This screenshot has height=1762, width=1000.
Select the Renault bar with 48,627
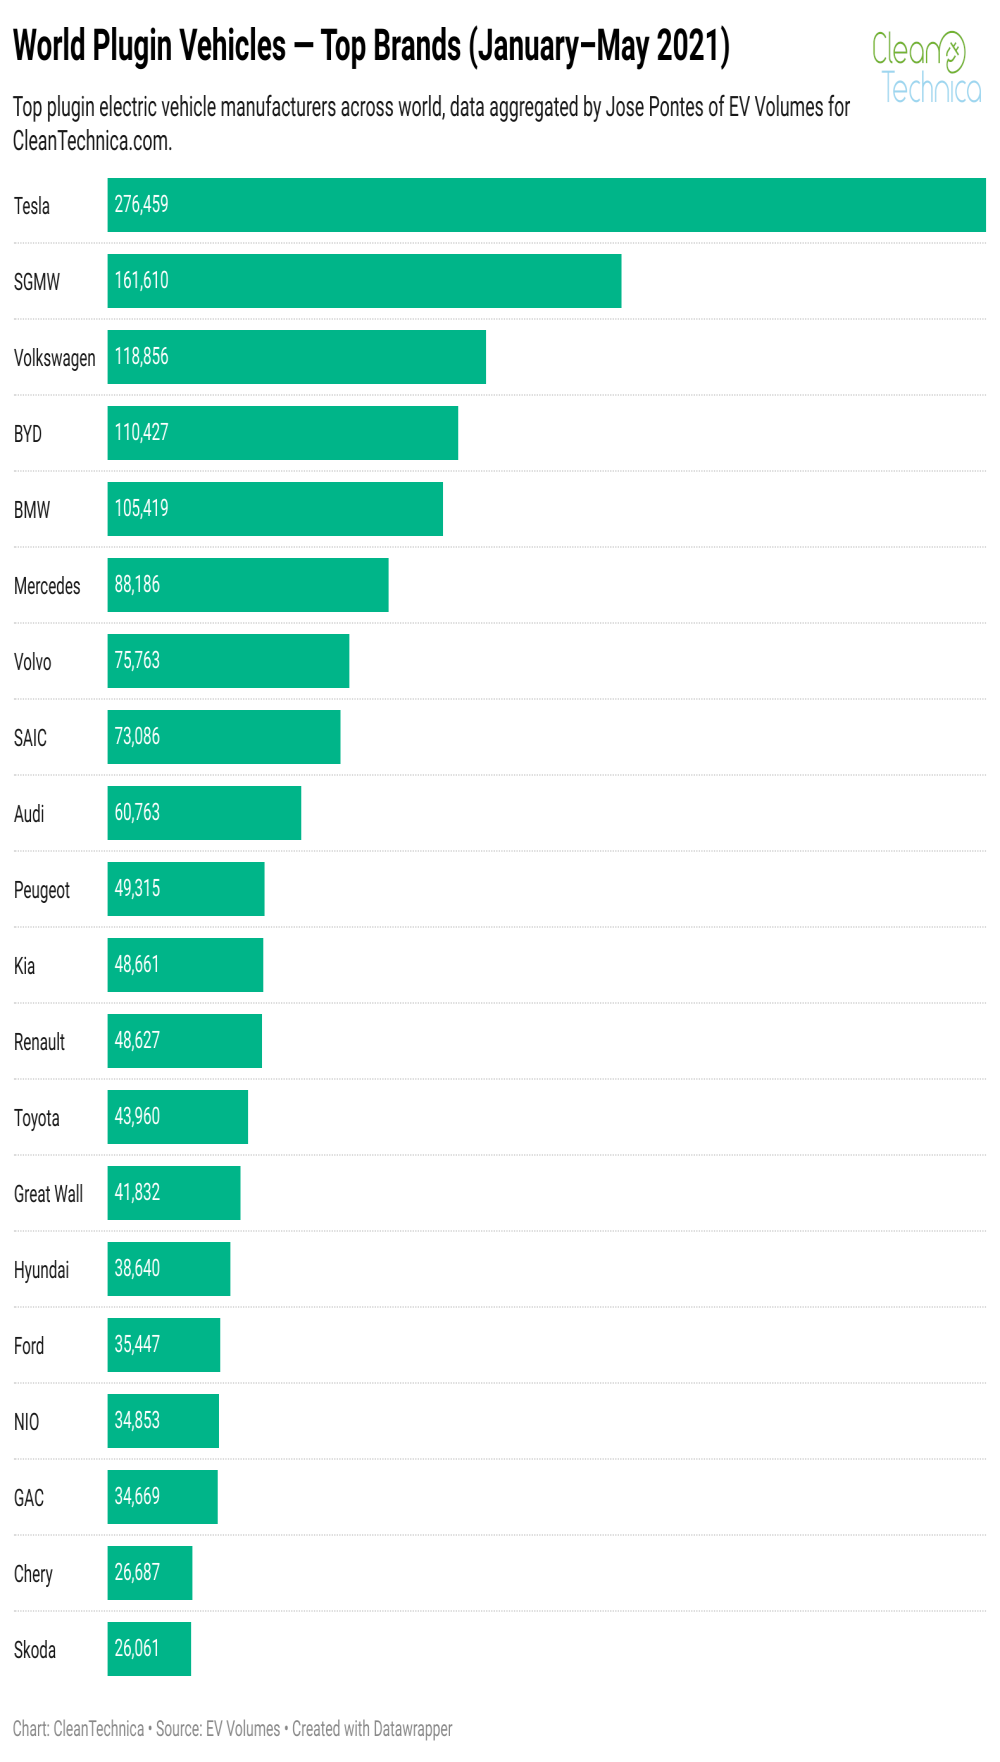[185, 1041]
